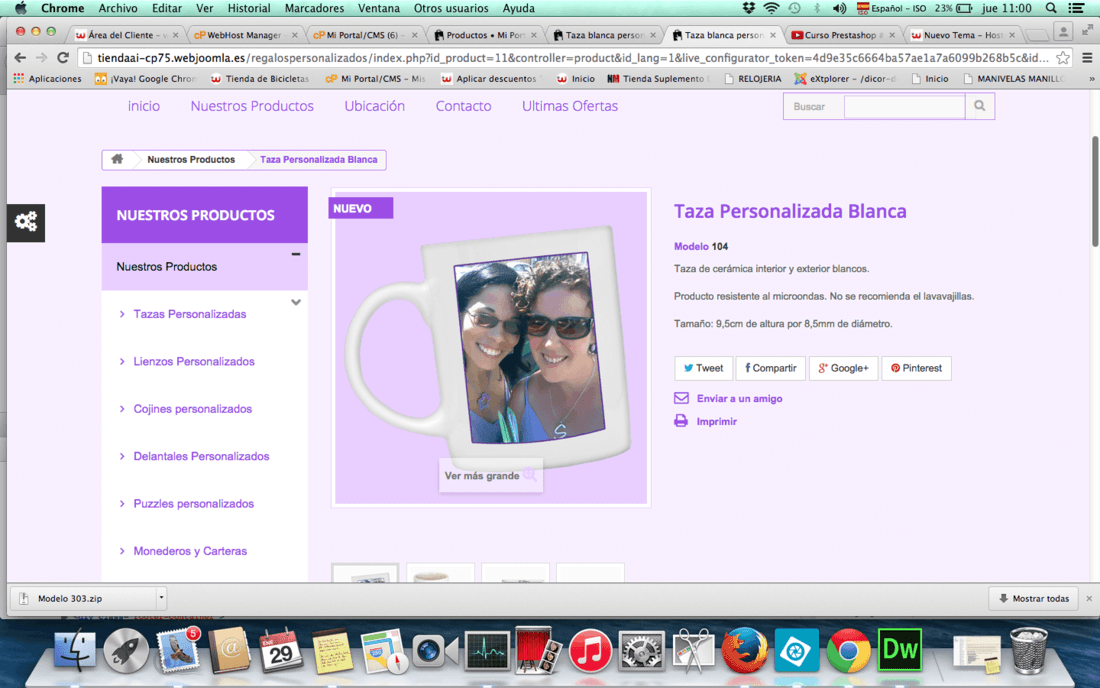Launch Launchpad rocket in the dock
The width and height of the screenshot is (1100, 688).
click(x=126, y=650)
